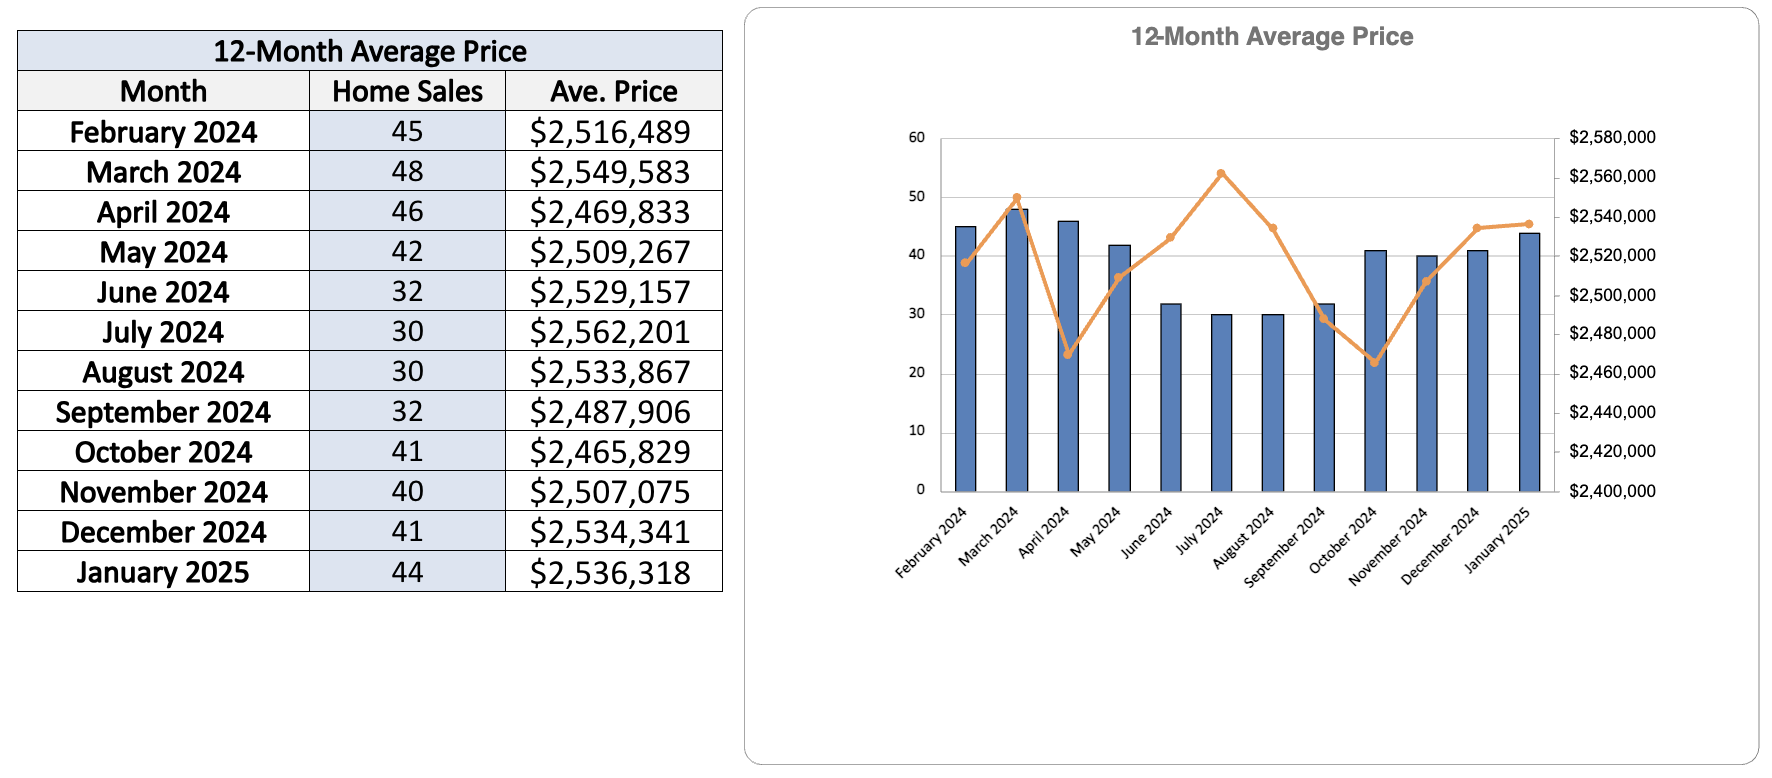Select the "May 2024" table cell
Image resolution: width=1772 pixels, height=778 pixels.
pyautogui.click(x=164, y=251)
